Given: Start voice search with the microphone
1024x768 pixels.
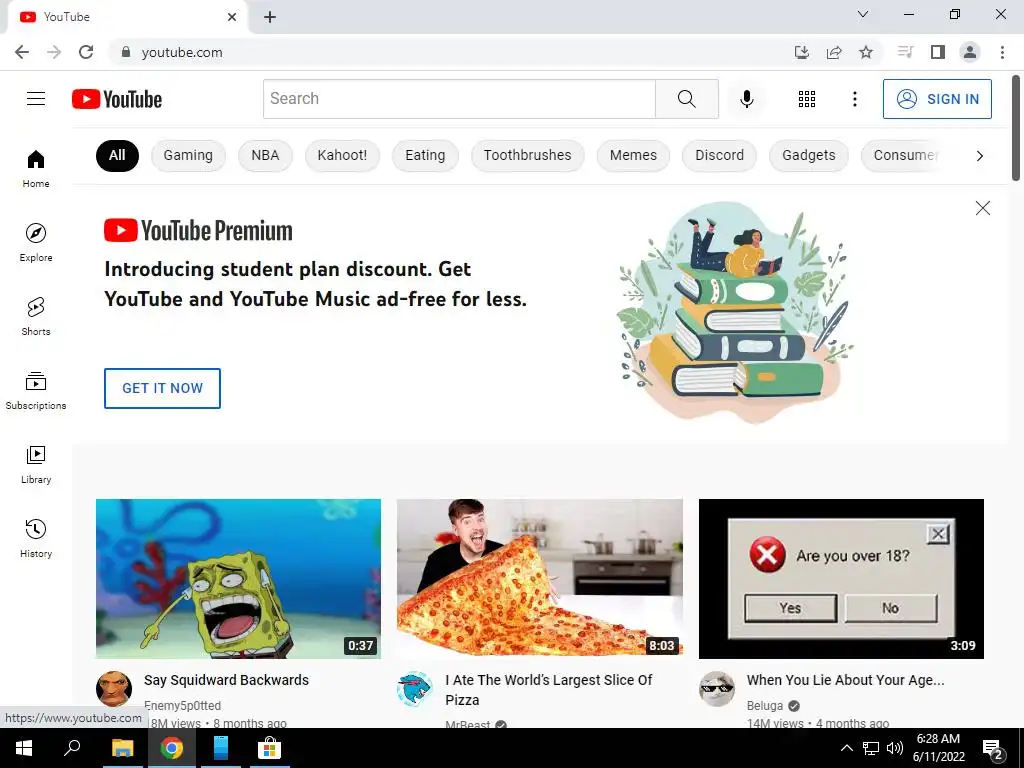Looking at the screenshot, I should pos(746,99).
